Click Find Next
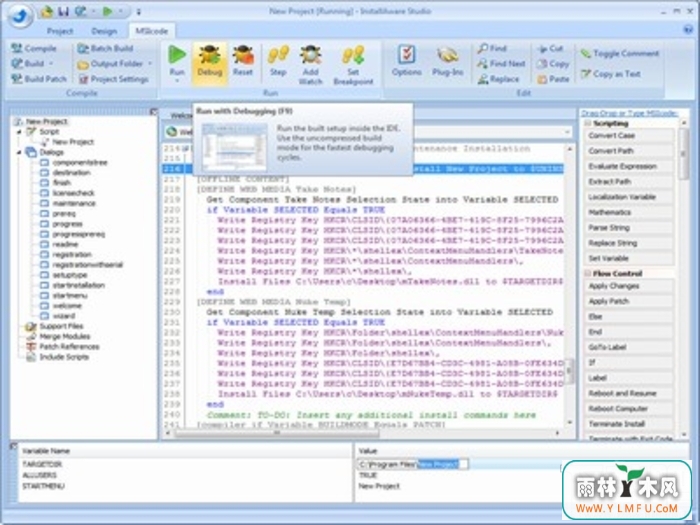 click(501, 63)
